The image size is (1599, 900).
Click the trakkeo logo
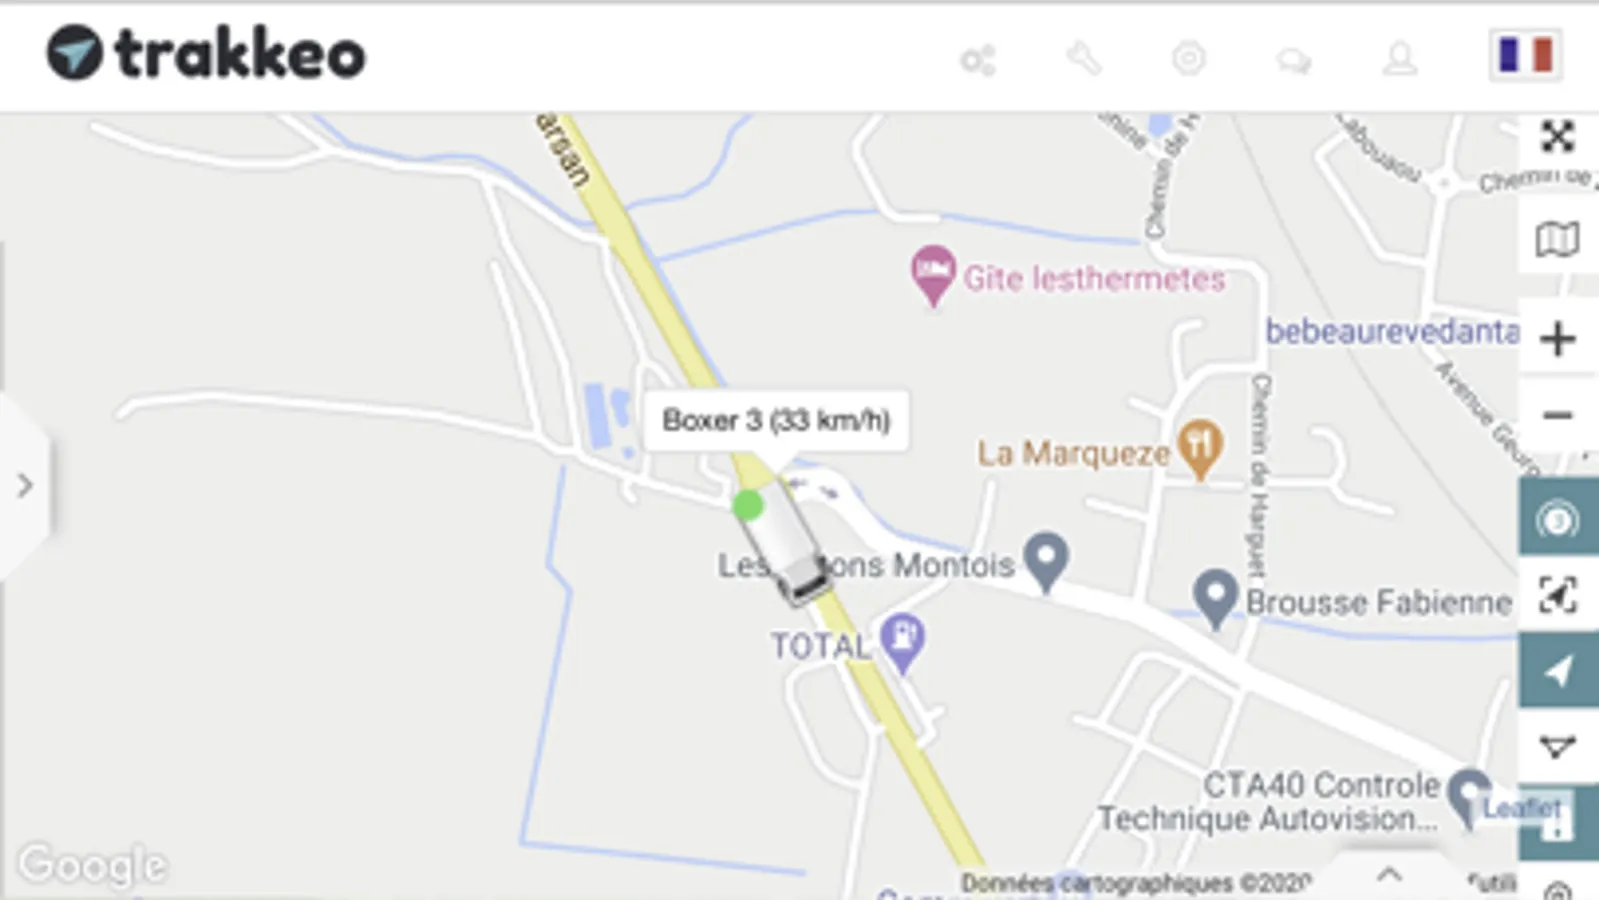206,53
